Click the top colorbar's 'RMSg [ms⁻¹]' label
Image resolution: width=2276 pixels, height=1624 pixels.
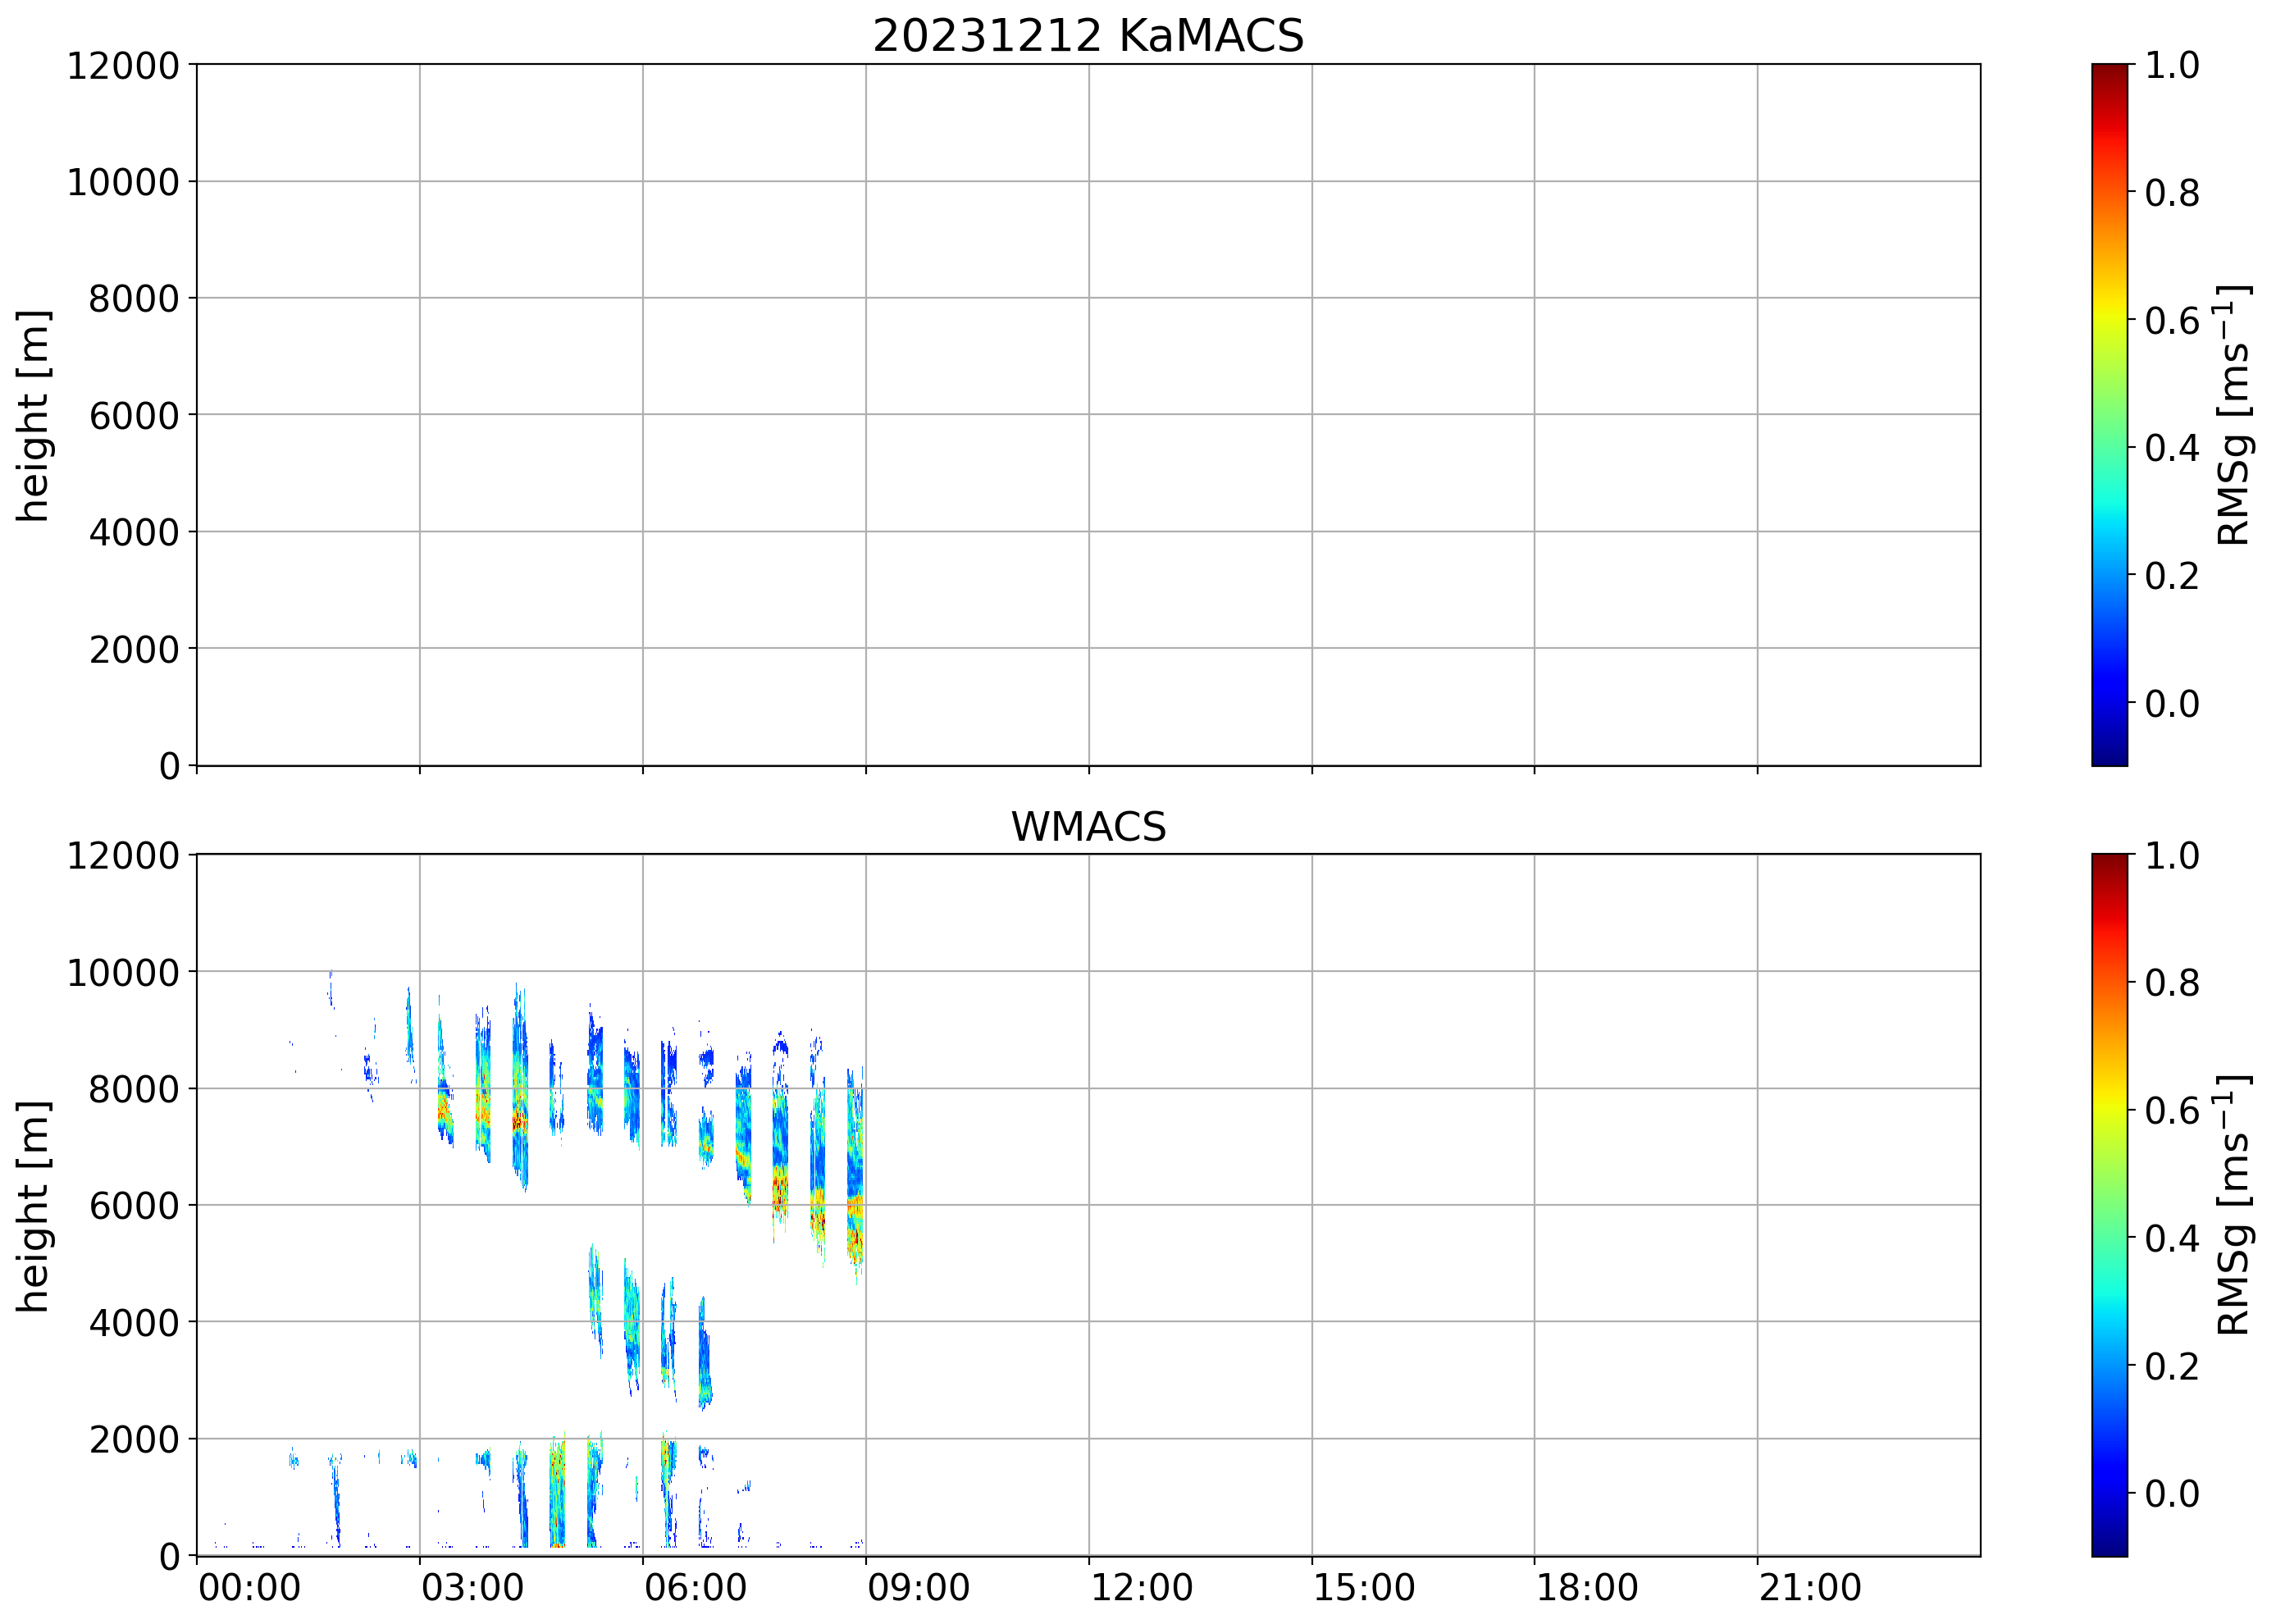[x=2233, y=415]
